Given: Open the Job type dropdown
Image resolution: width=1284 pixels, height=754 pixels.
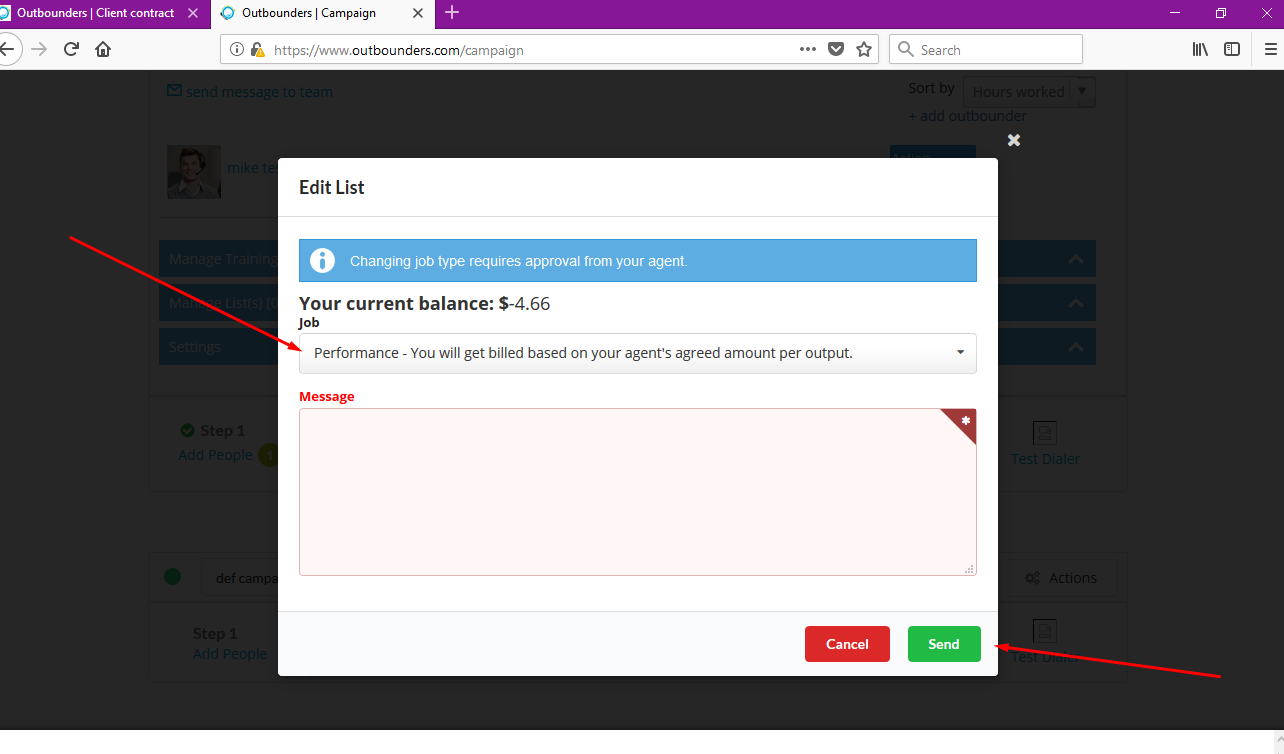Looking at the screenshot, I should [x=637, y=353].
